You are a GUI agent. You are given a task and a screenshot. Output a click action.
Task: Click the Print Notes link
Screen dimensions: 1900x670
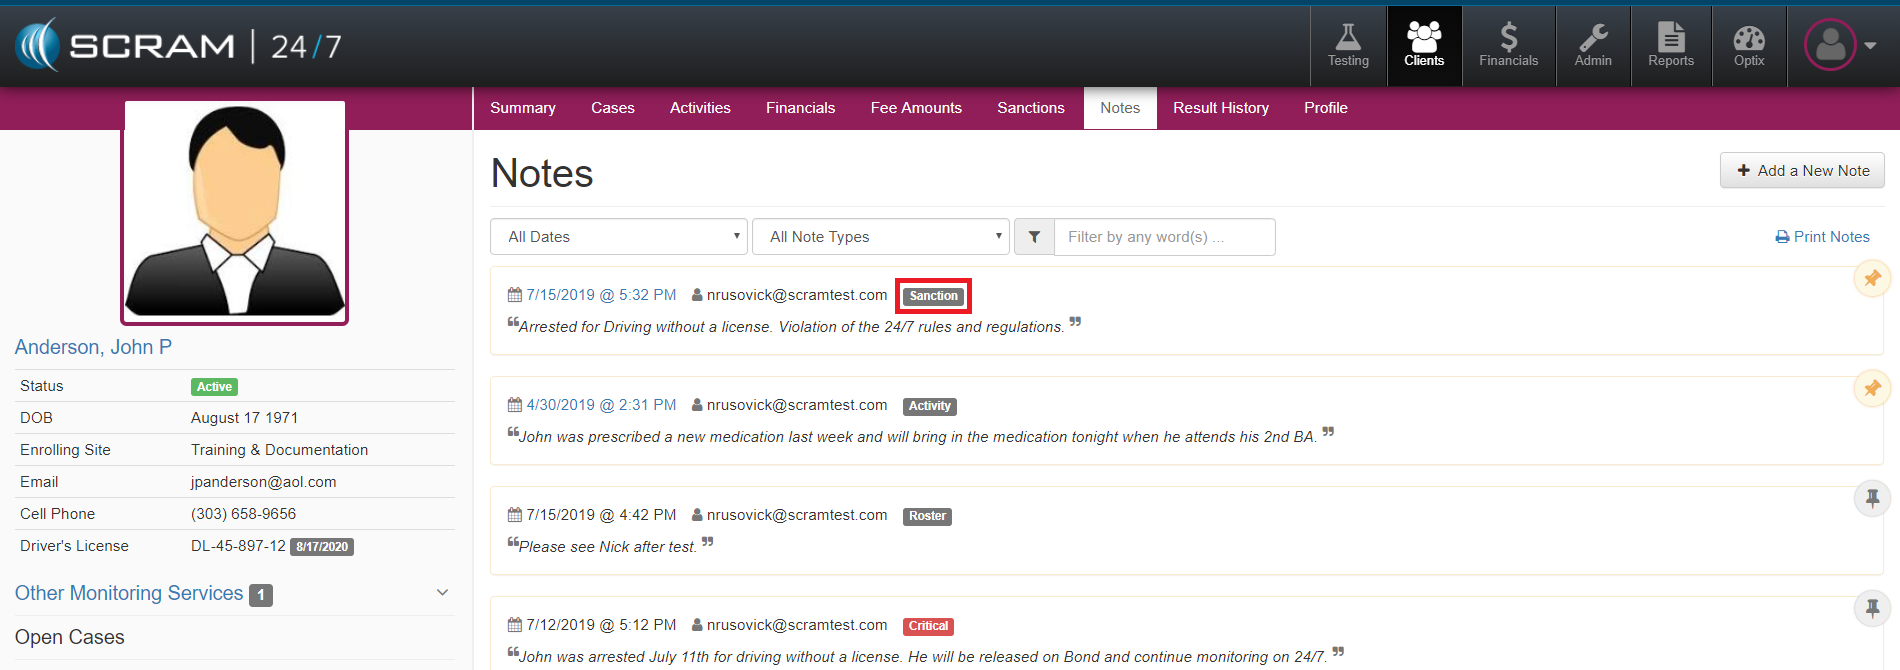1822,237
